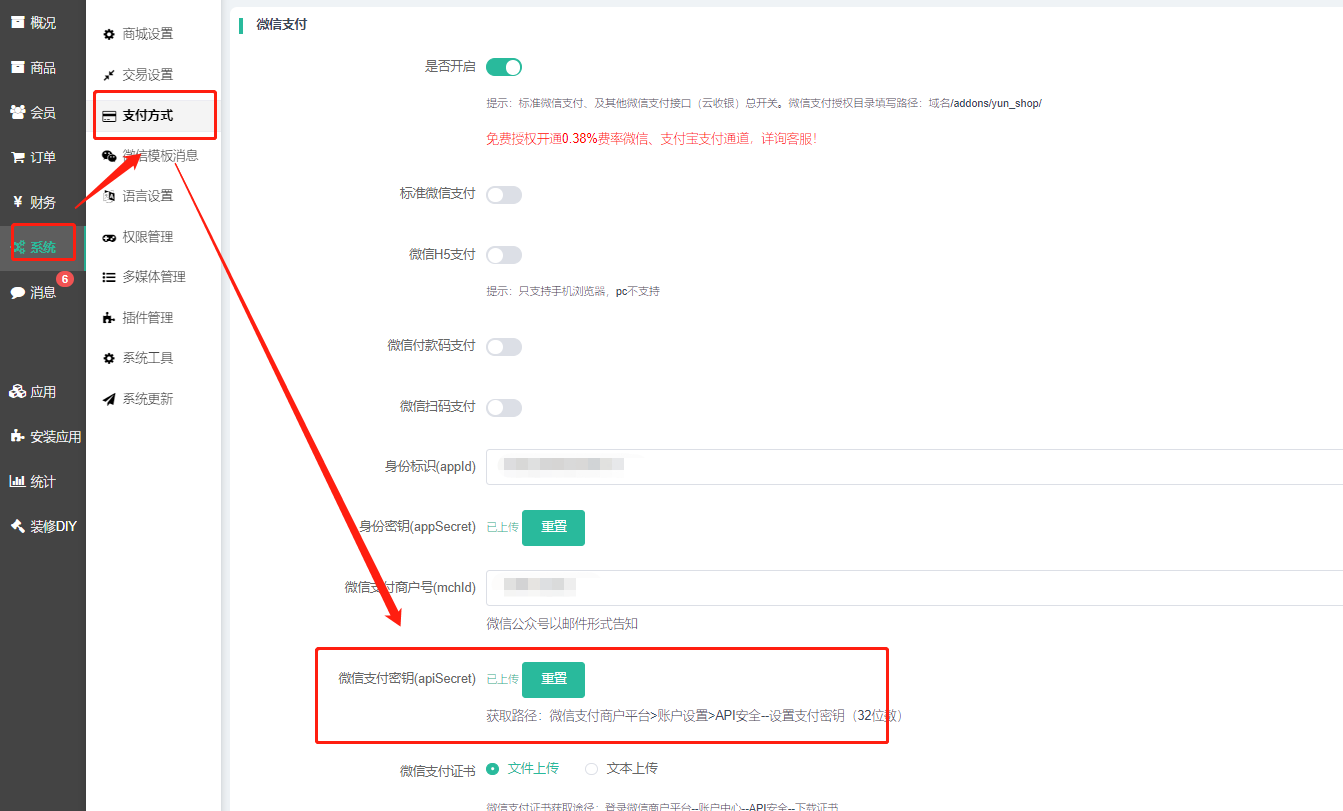Click the 安装应用 puzzle icon

[17, 436]
